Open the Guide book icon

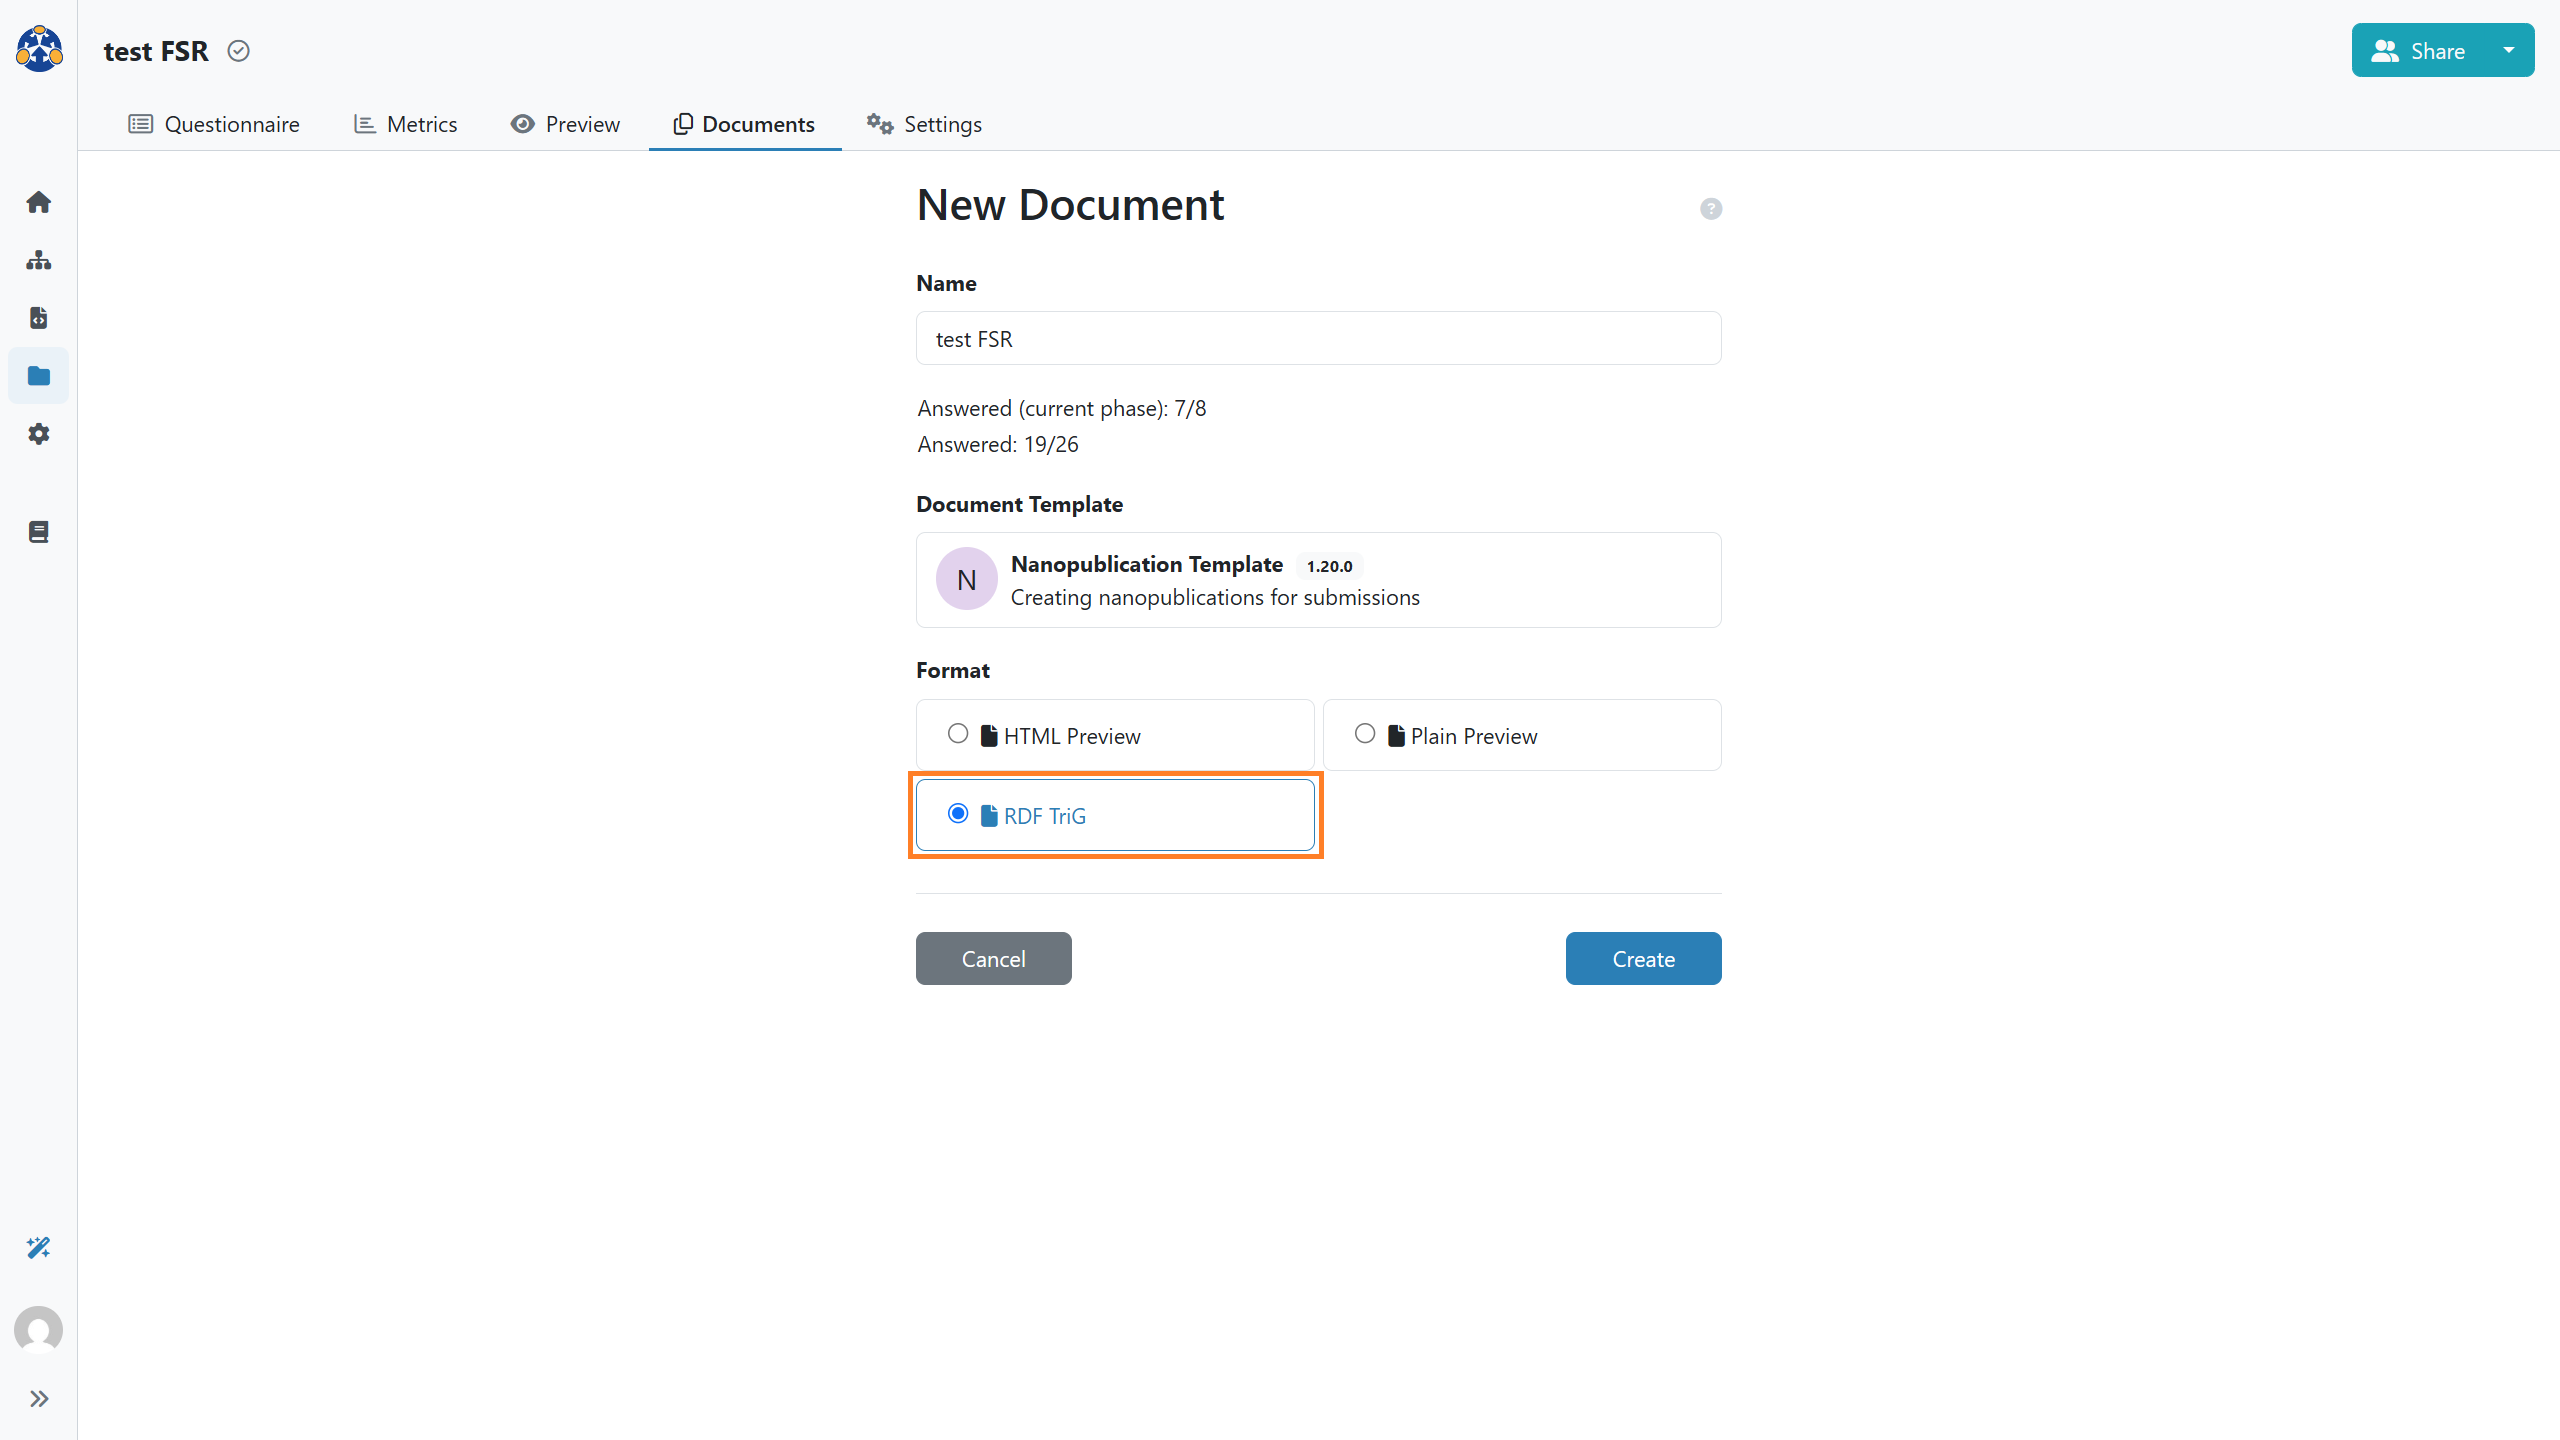tap(39, 532)
